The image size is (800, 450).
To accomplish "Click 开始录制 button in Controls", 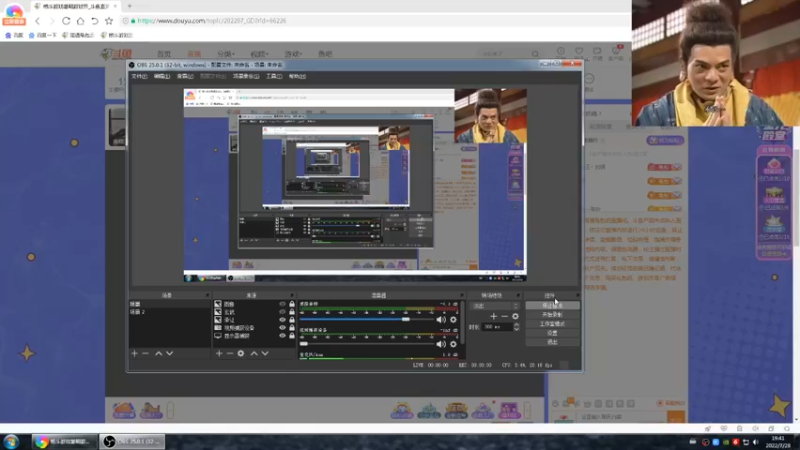I will (x=553, y=315).
